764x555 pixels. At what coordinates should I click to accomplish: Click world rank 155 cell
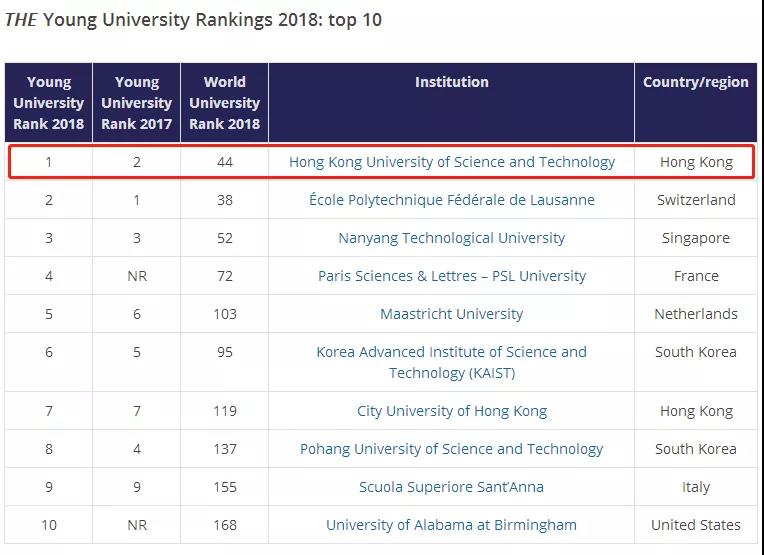point(225,487)
